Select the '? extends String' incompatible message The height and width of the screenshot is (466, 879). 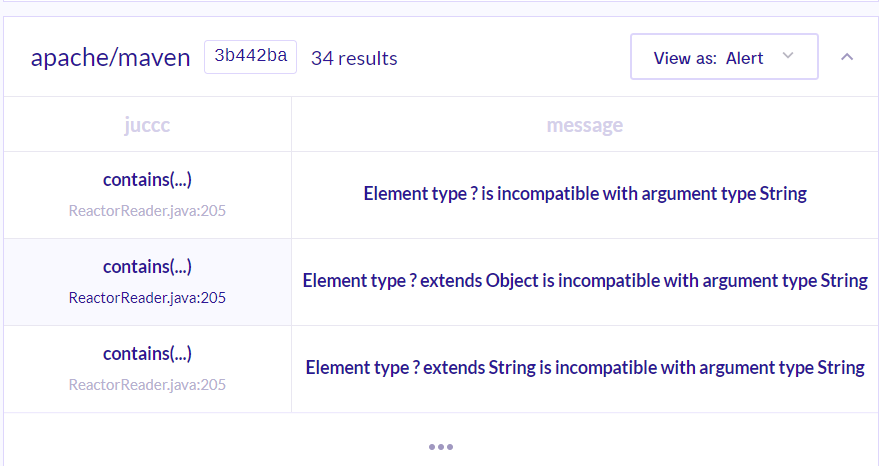(x=585, y=367)
